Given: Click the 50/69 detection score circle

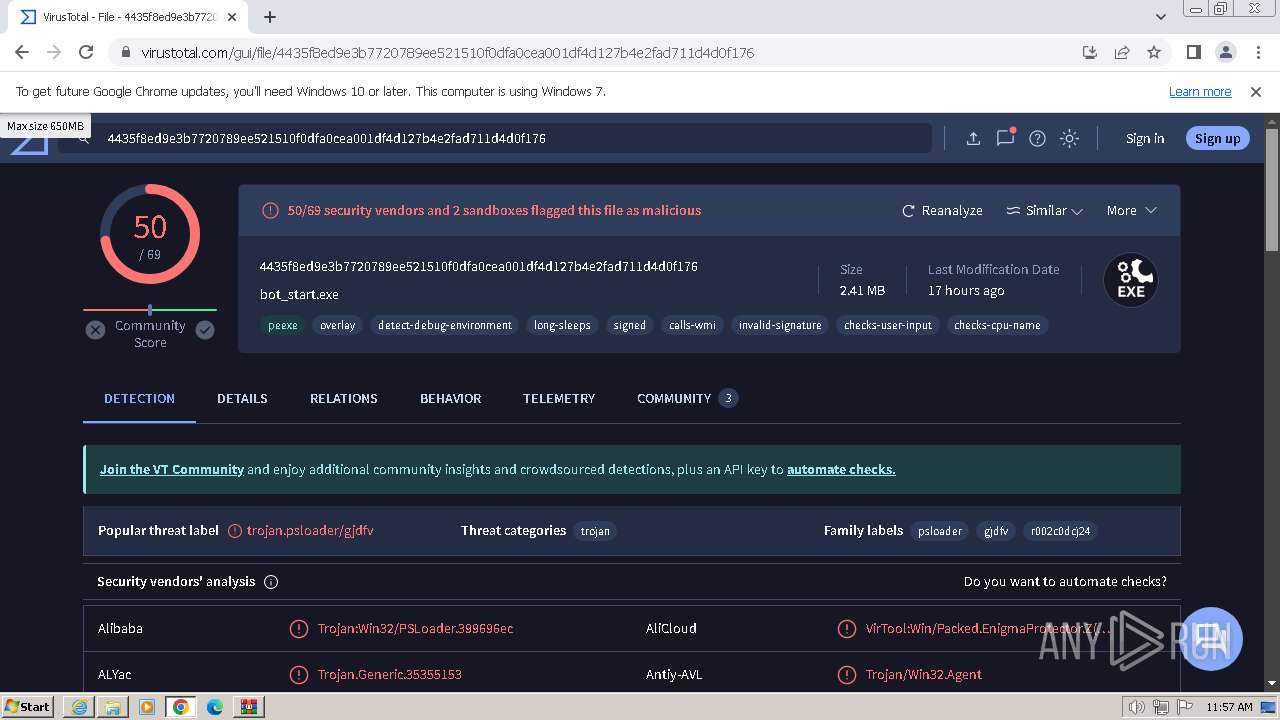Looking at the screenshot, I should point(150,235).
